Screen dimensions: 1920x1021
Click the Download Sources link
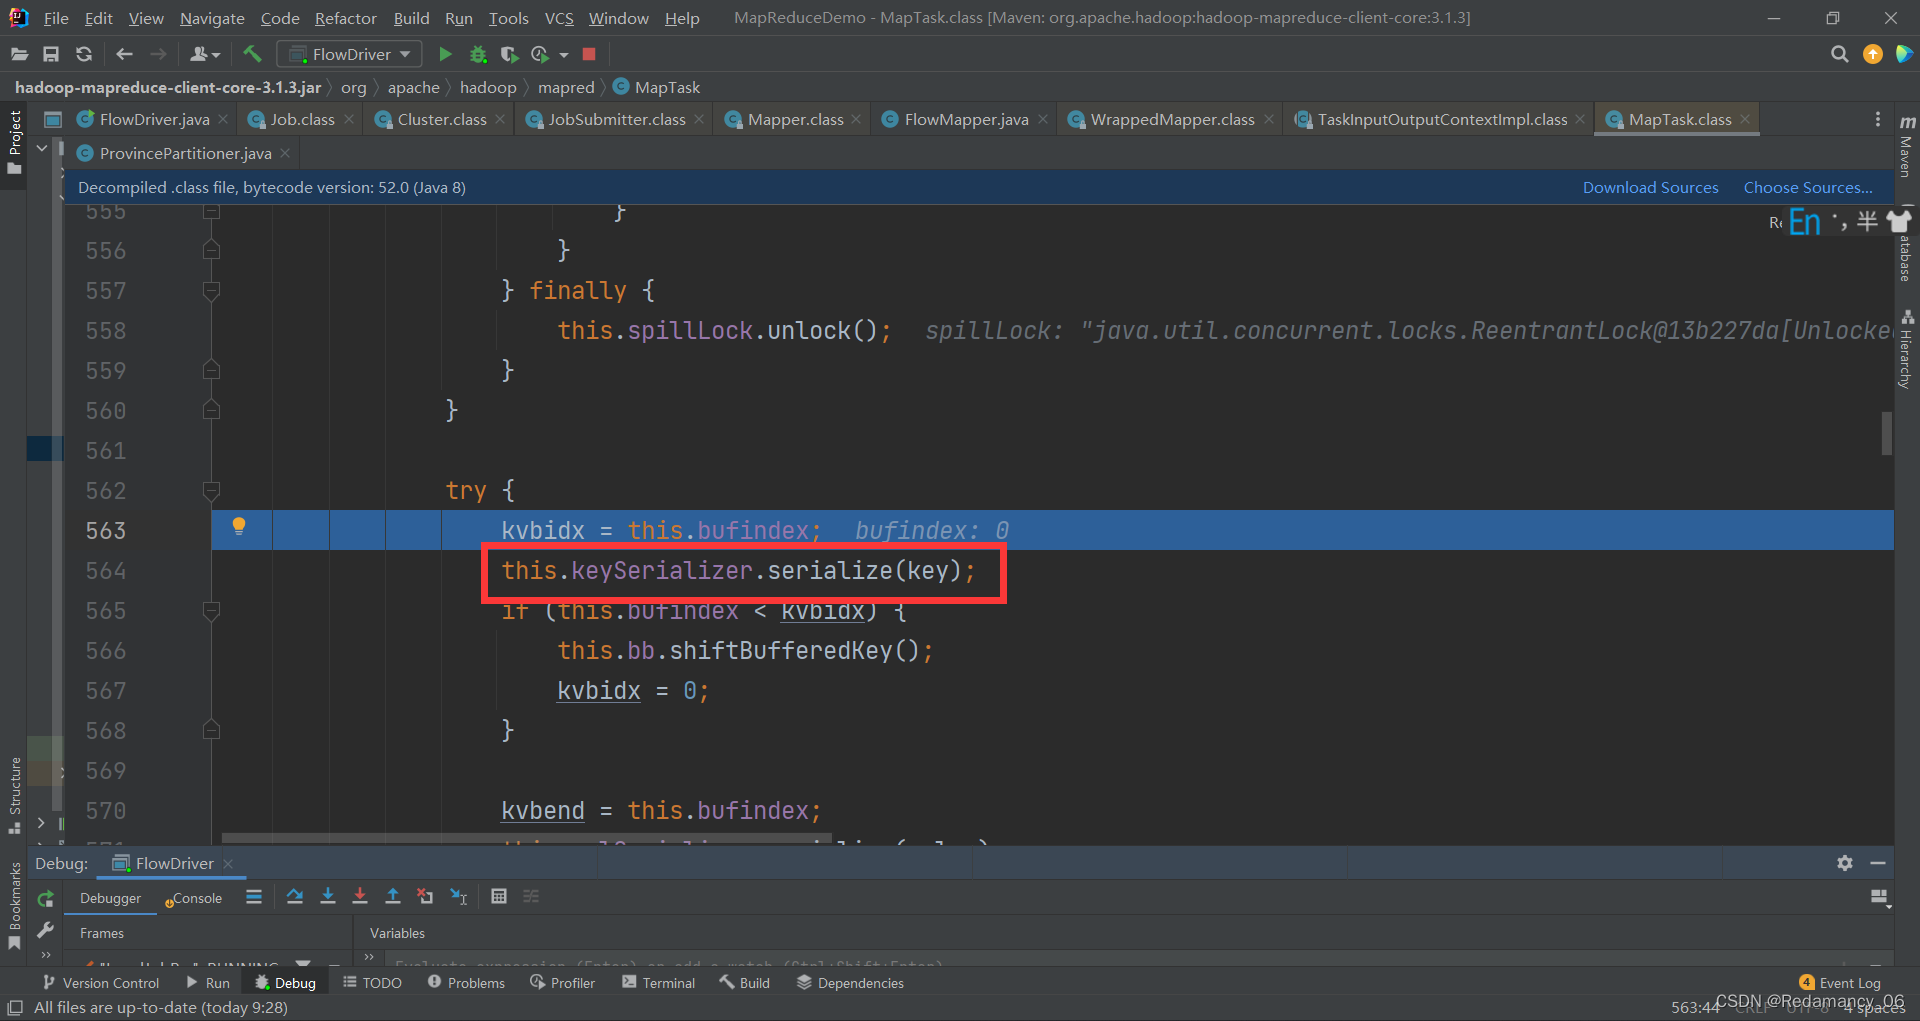click(x=1650, y=187)
